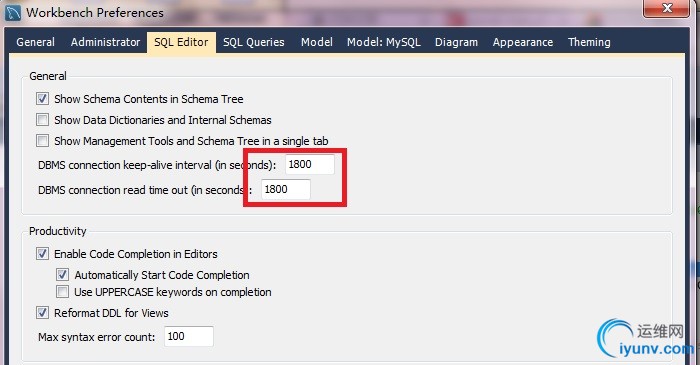Click the Workbench dolphin icon in title bar

tap(13, 12)
